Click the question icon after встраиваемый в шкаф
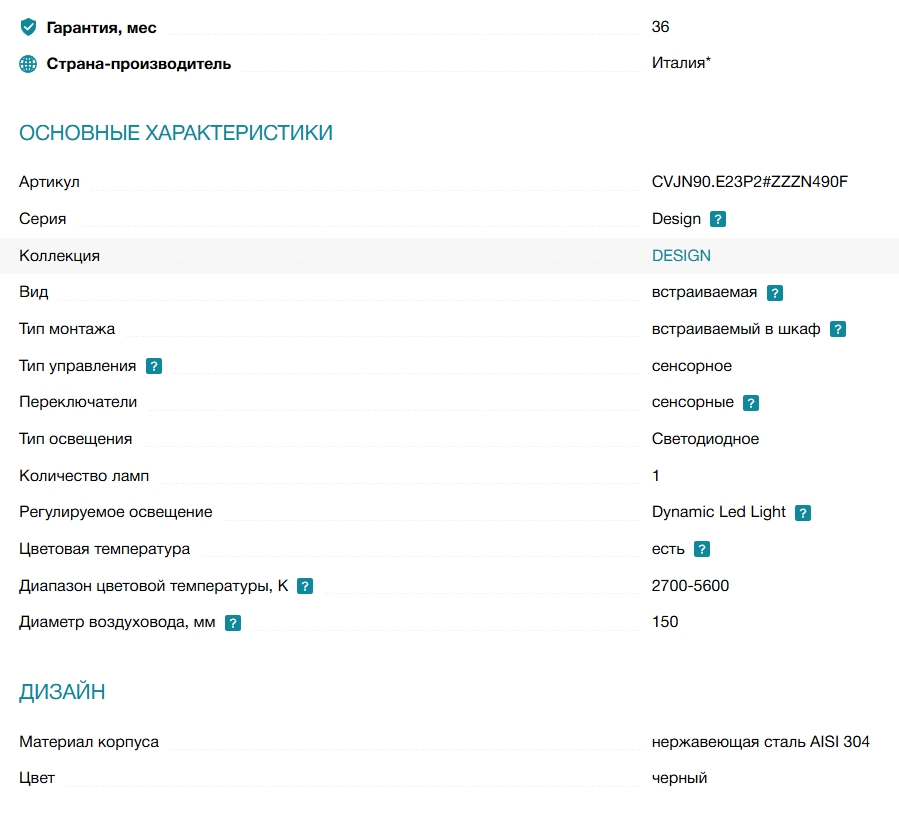Viewport: 899px width, 814px height. pos(838,330)
